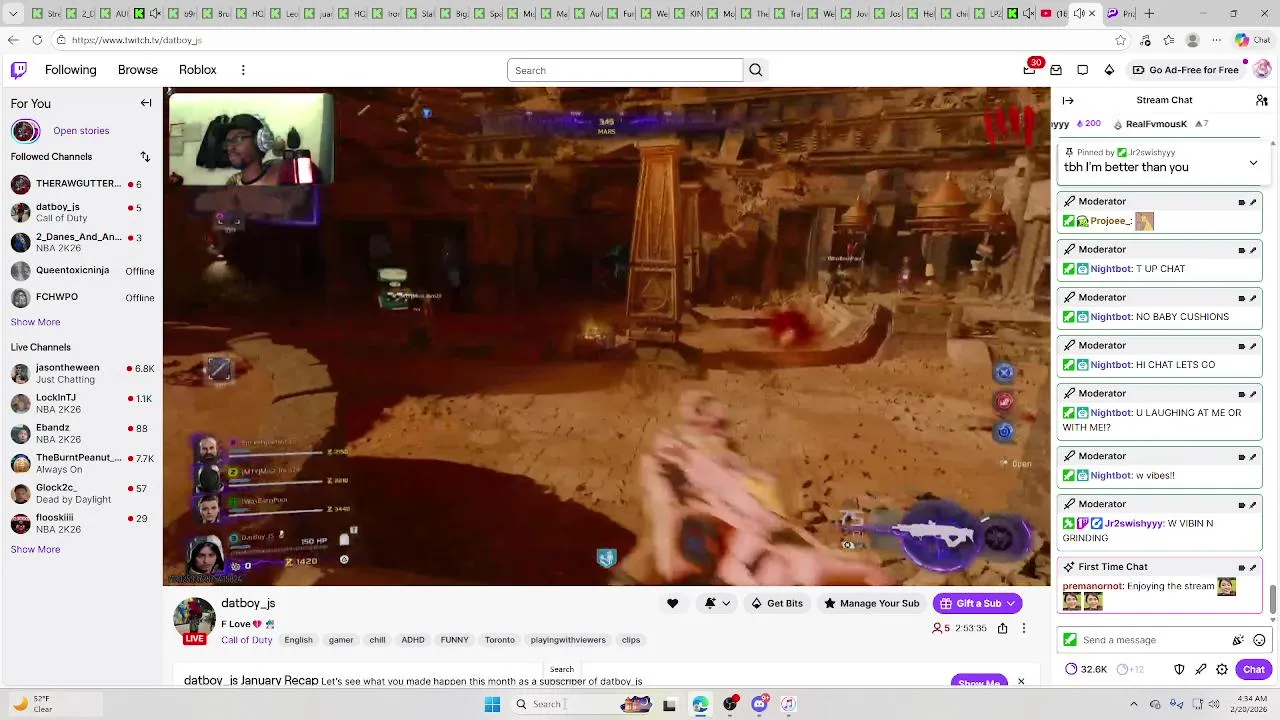Open iTunes music icon in taskbar
1280x720 pixels.
click(788, 704)
